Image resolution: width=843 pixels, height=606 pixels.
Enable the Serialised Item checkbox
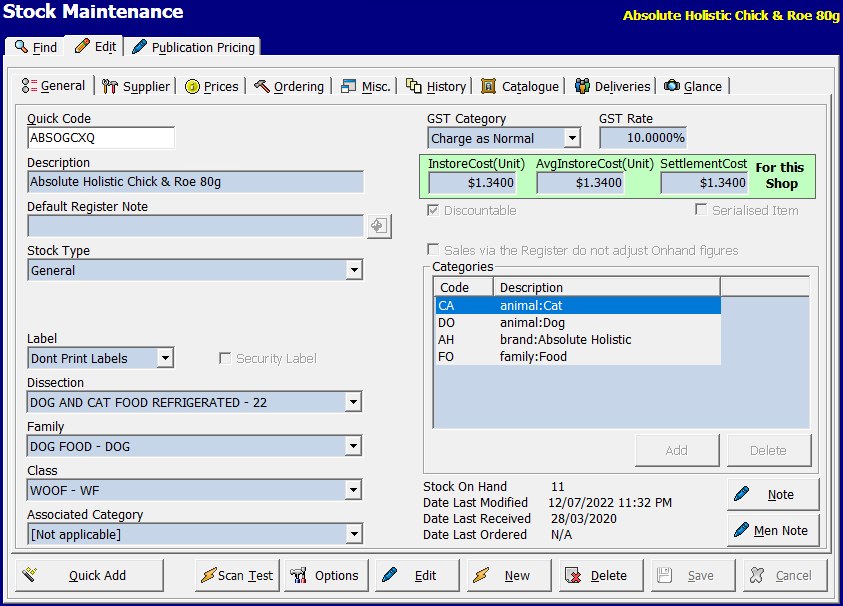(701, 210)
